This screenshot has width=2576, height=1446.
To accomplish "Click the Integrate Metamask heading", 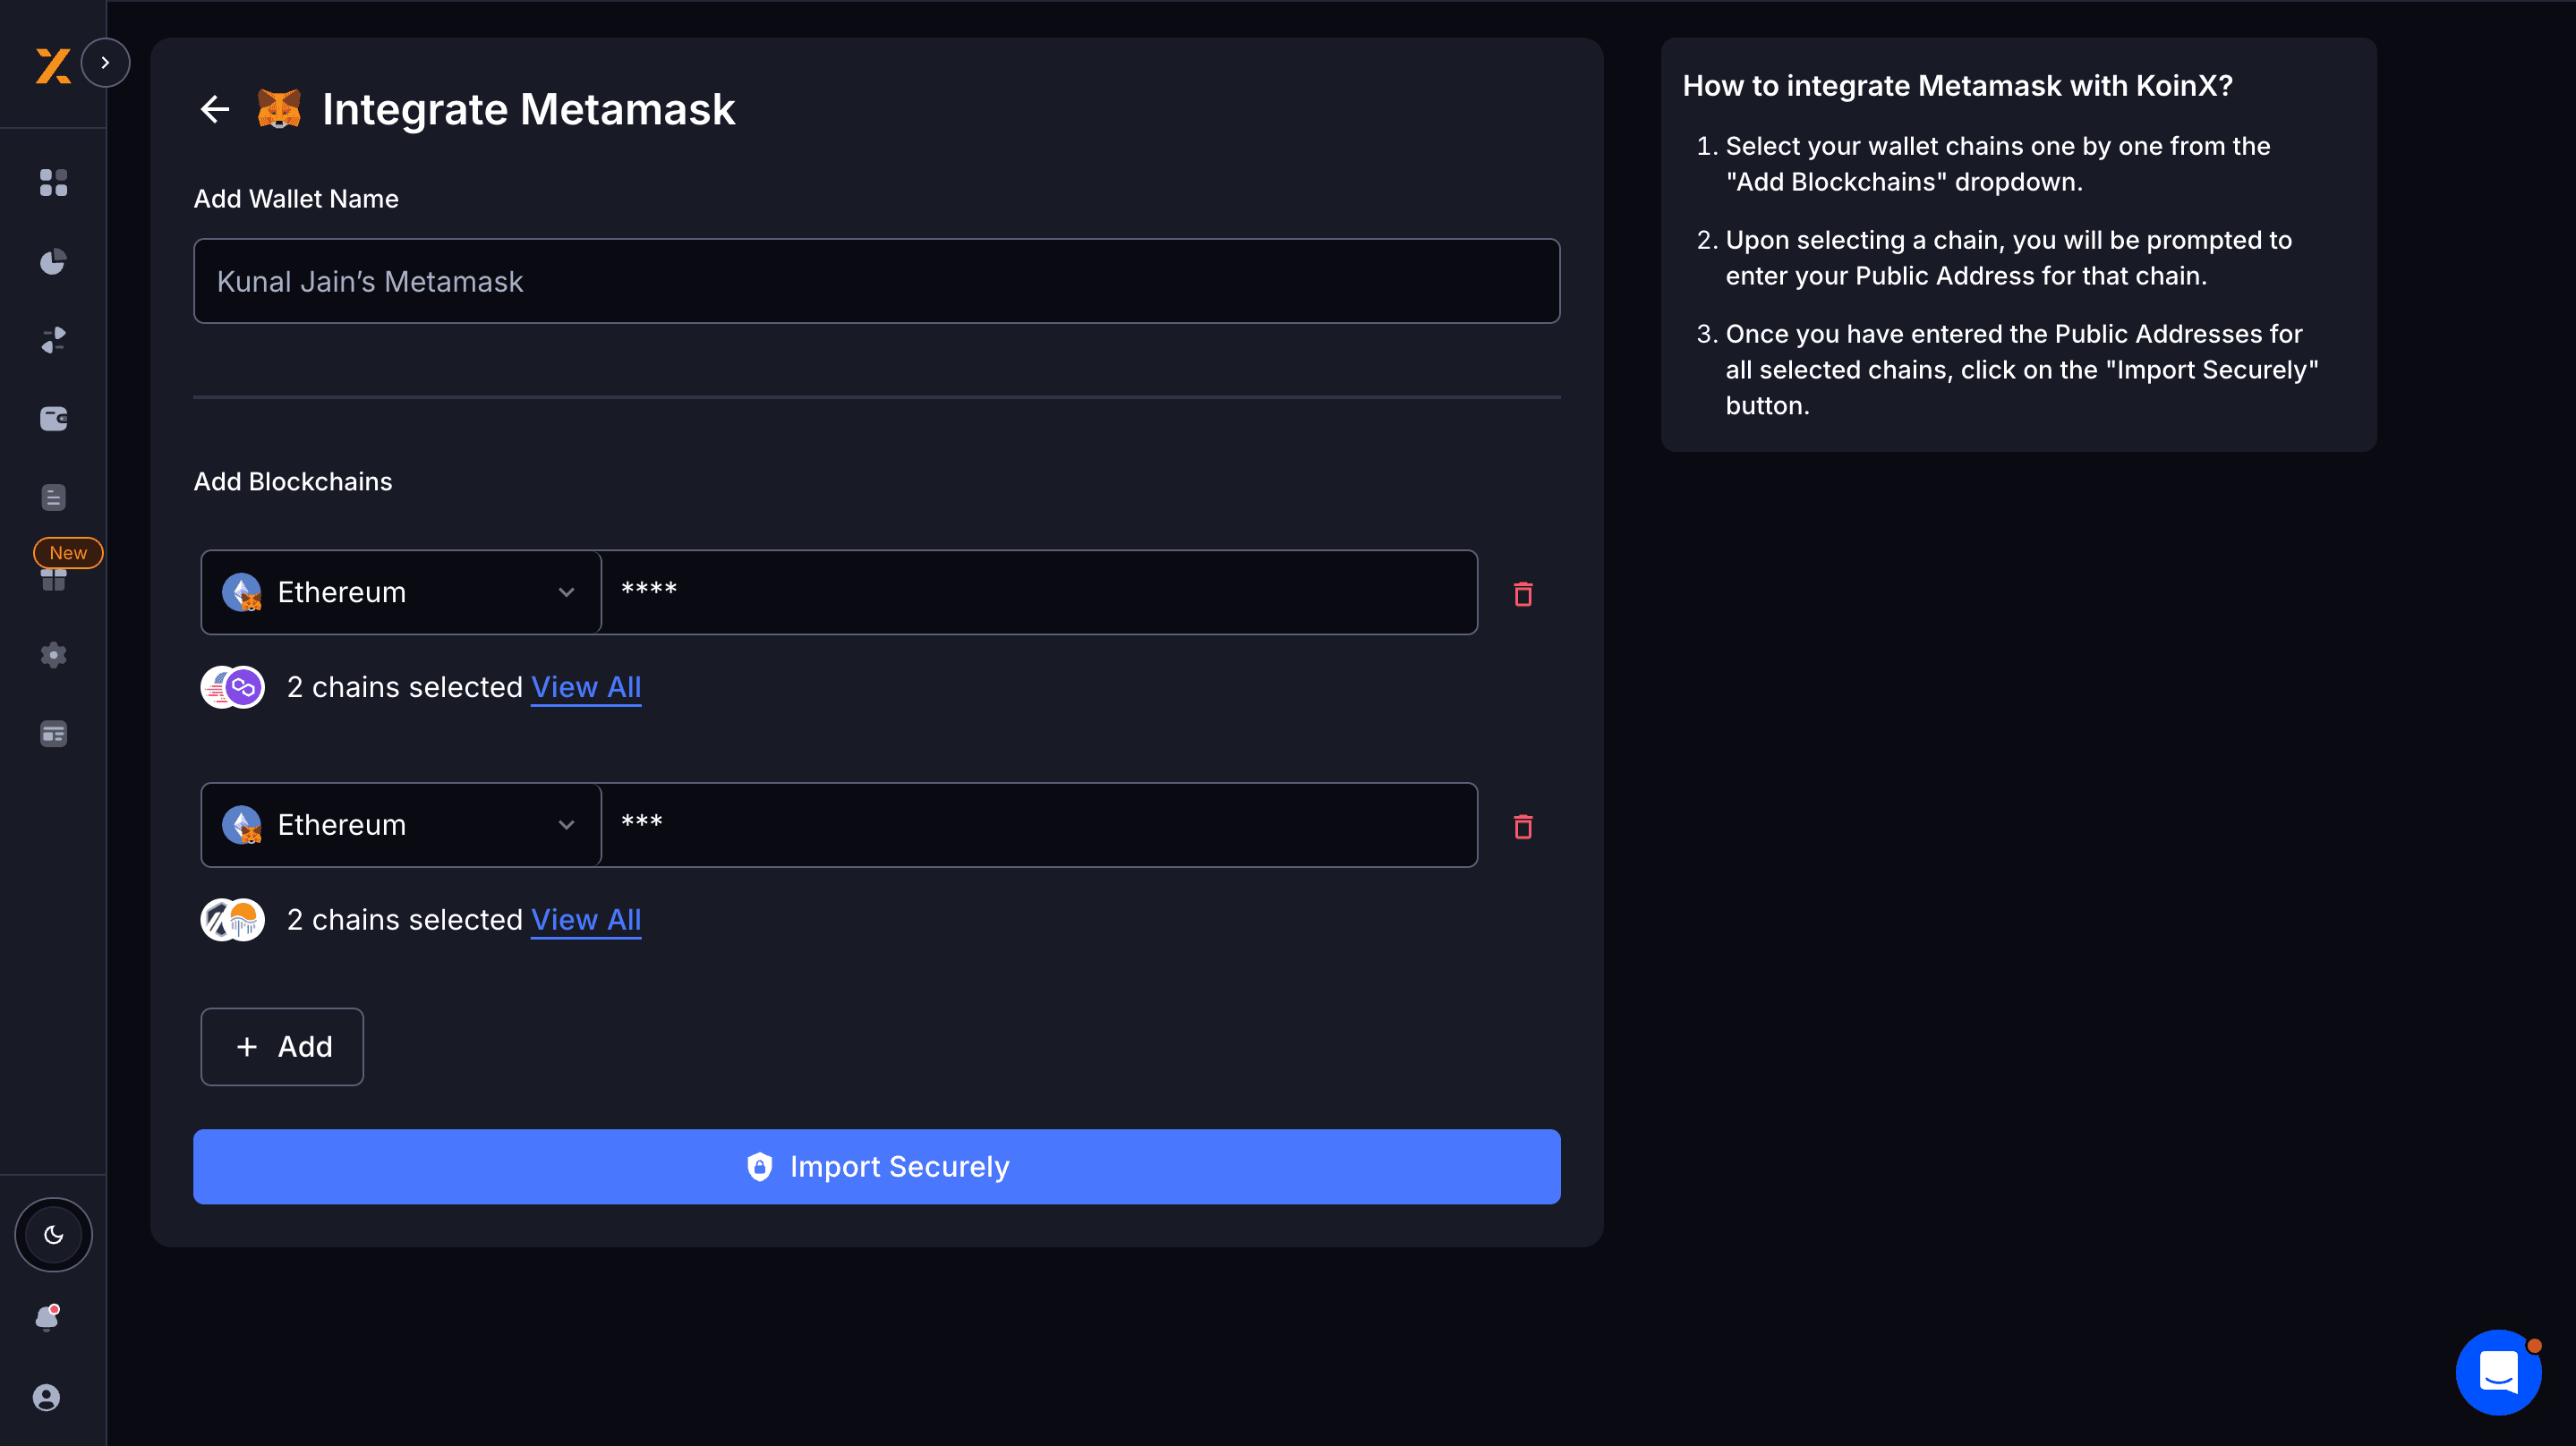I will click(528, 109).
